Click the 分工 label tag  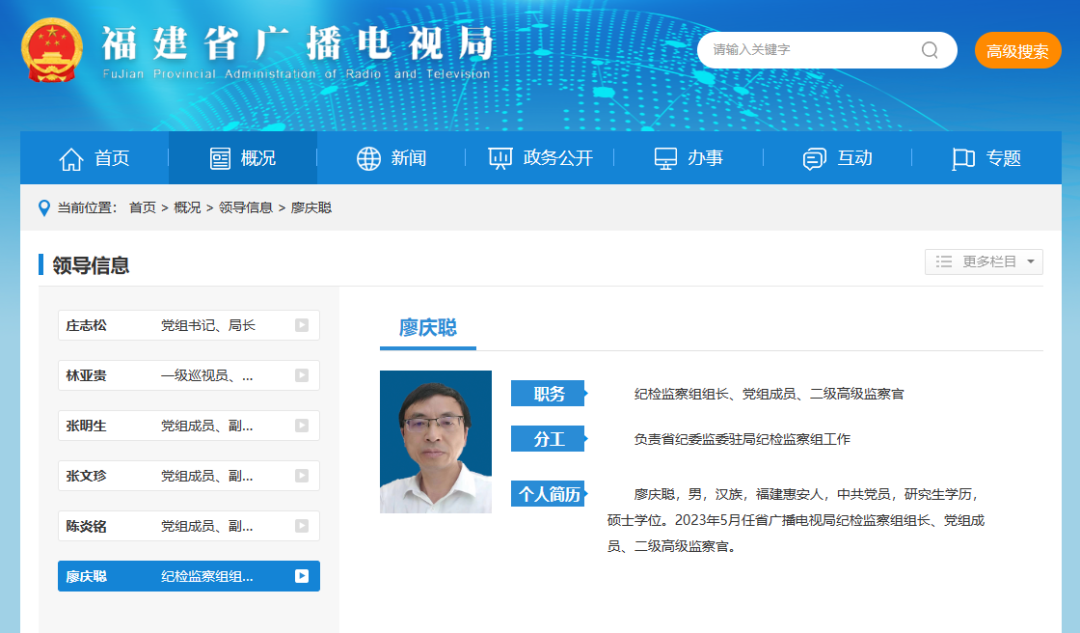click(x=549, y=439)
